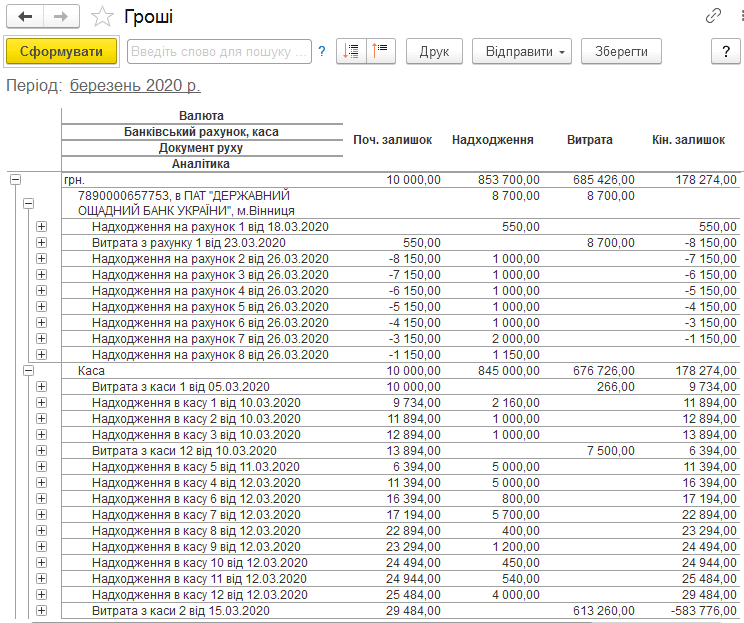Screen dimensions: 744x623
Task: Select Каса income total 845 000,00
Action: click(x=509, y=371)
